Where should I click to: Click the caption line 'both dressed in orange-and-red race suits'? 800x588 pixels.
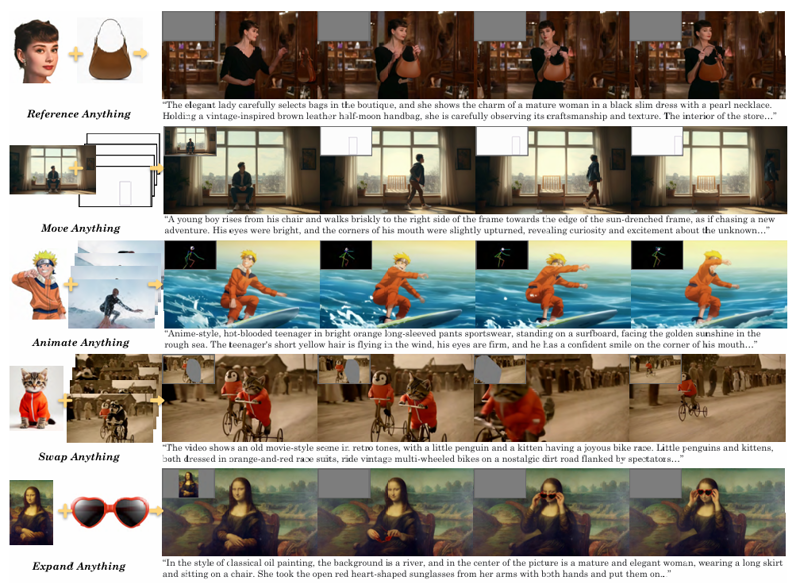point(423,459)
